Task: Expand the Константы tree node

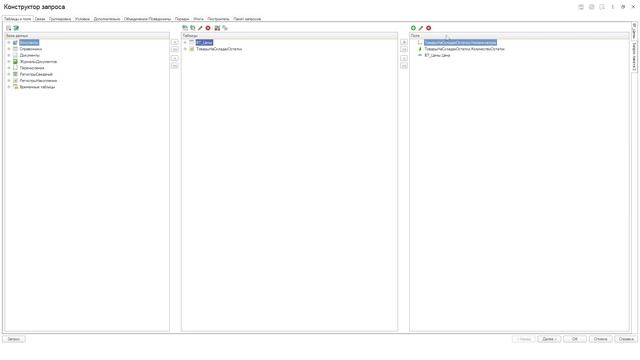Action: pos(9,42)
